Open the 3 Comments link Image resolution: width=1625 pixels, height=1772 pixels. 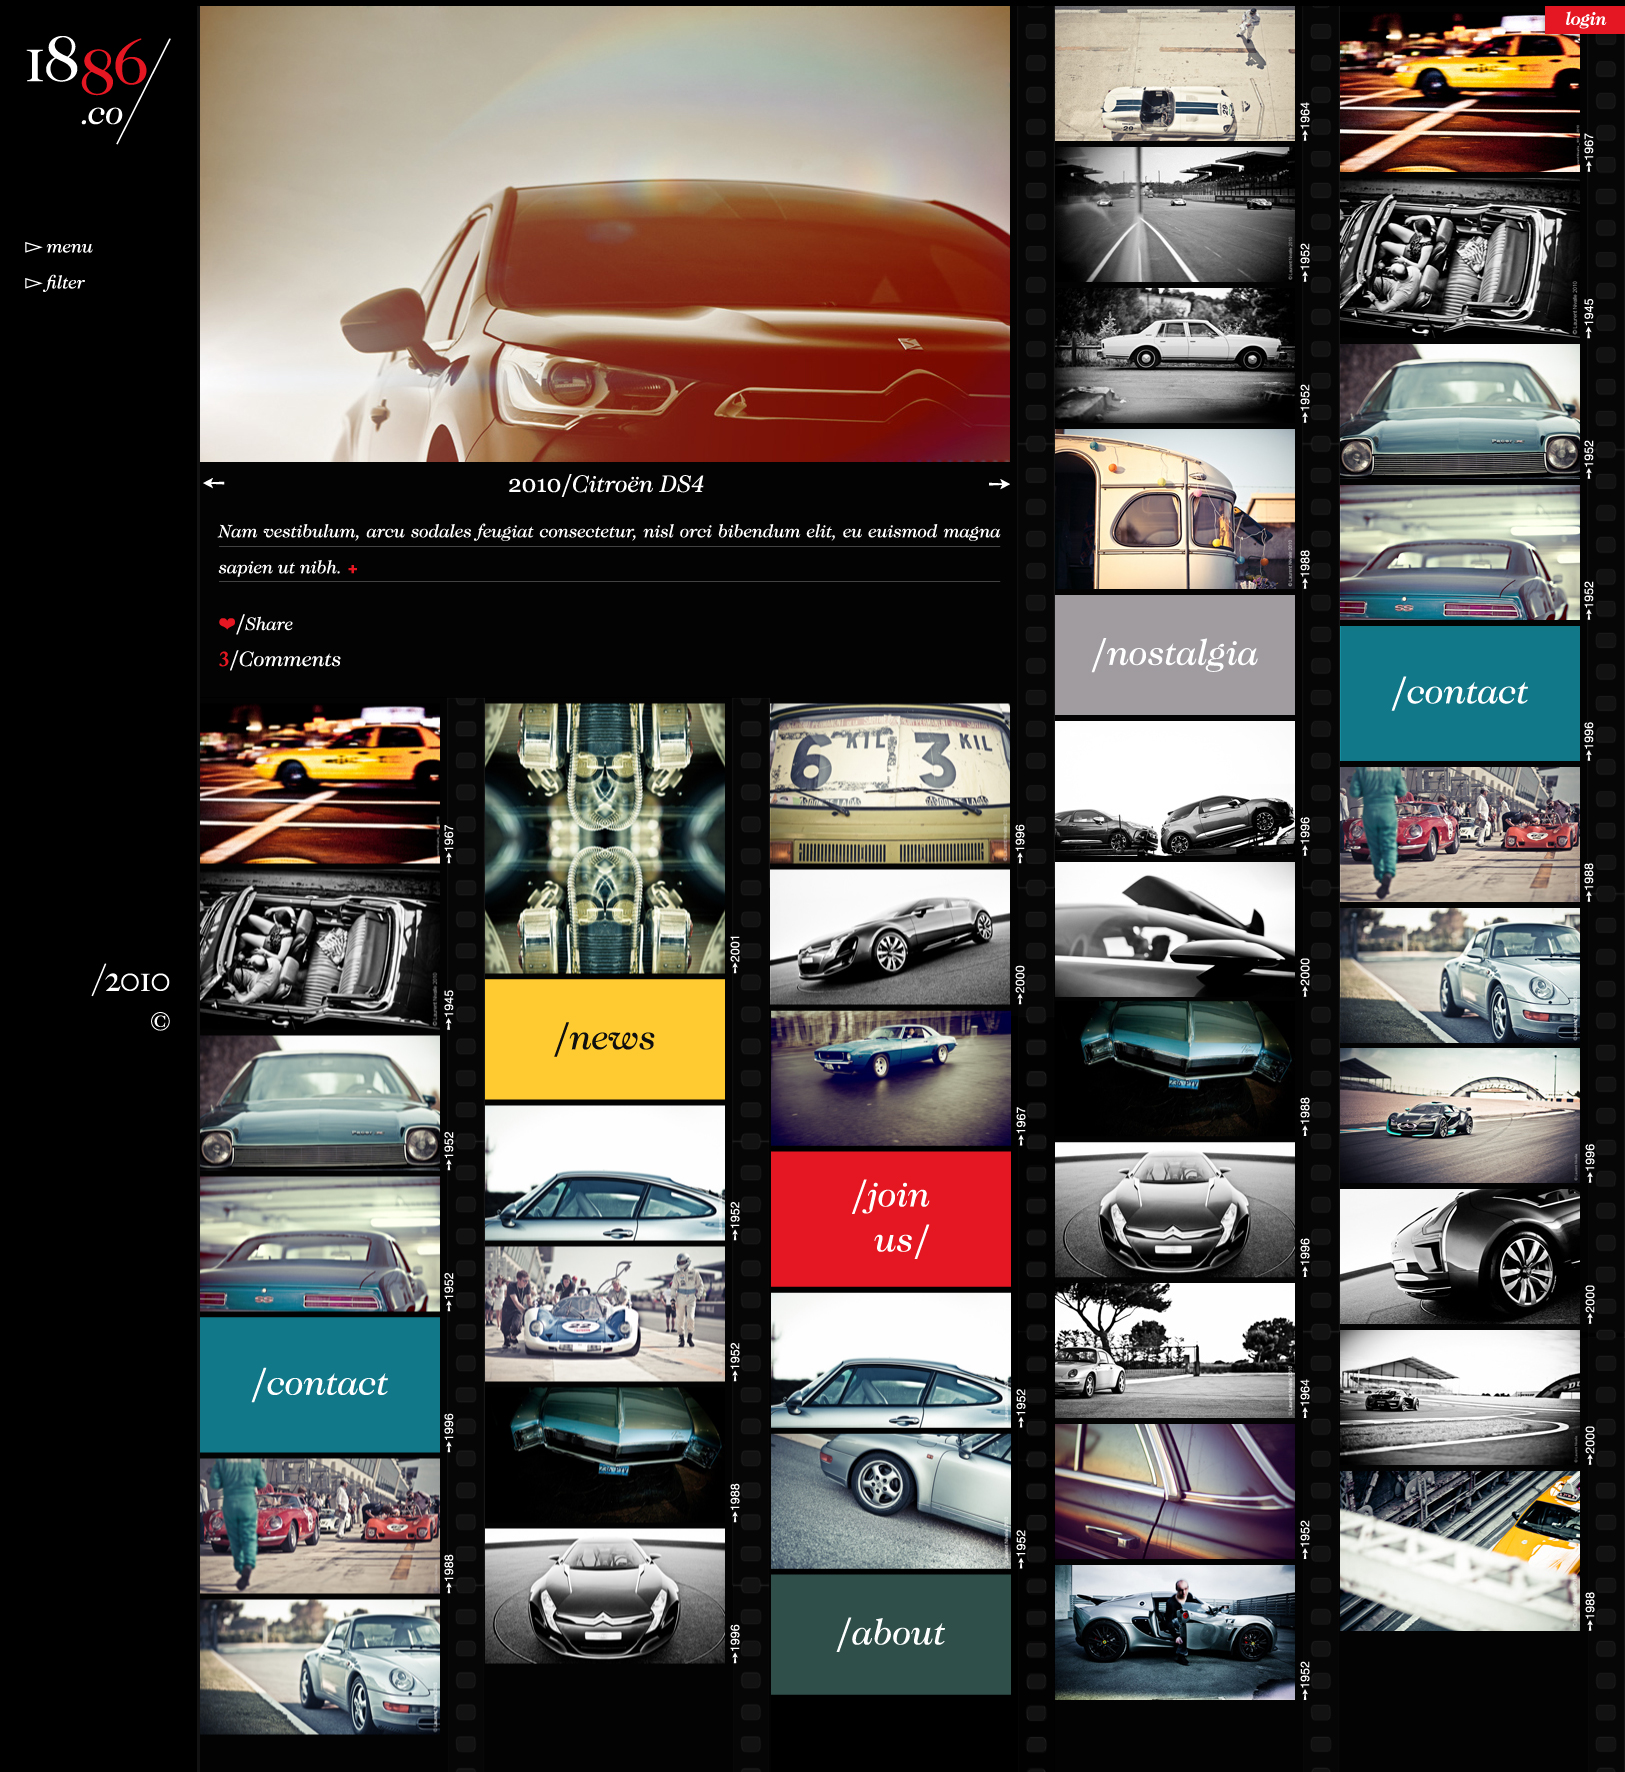[x=280, y=659]
